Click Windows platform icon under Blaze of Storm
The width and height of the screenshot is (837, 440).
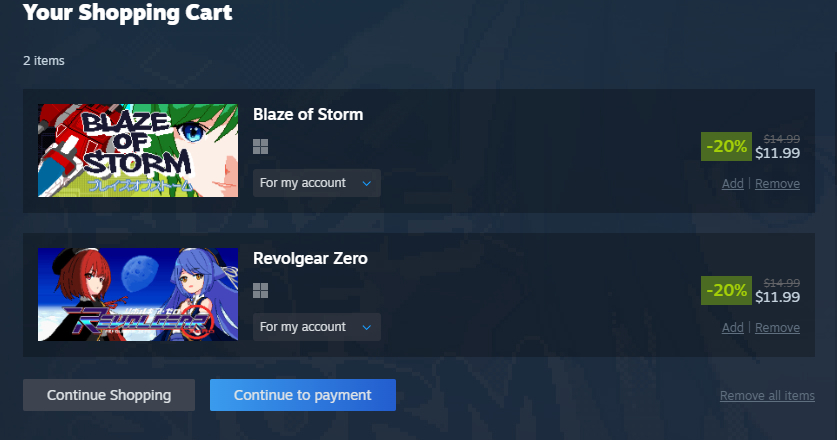click(x=260, y=146)
